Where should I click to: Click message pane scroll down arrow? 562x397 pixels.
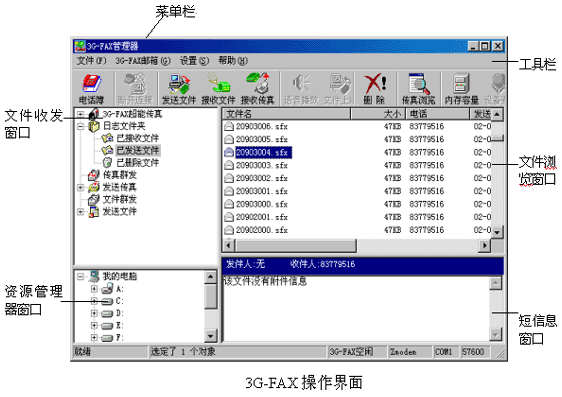tap(496, 335)
